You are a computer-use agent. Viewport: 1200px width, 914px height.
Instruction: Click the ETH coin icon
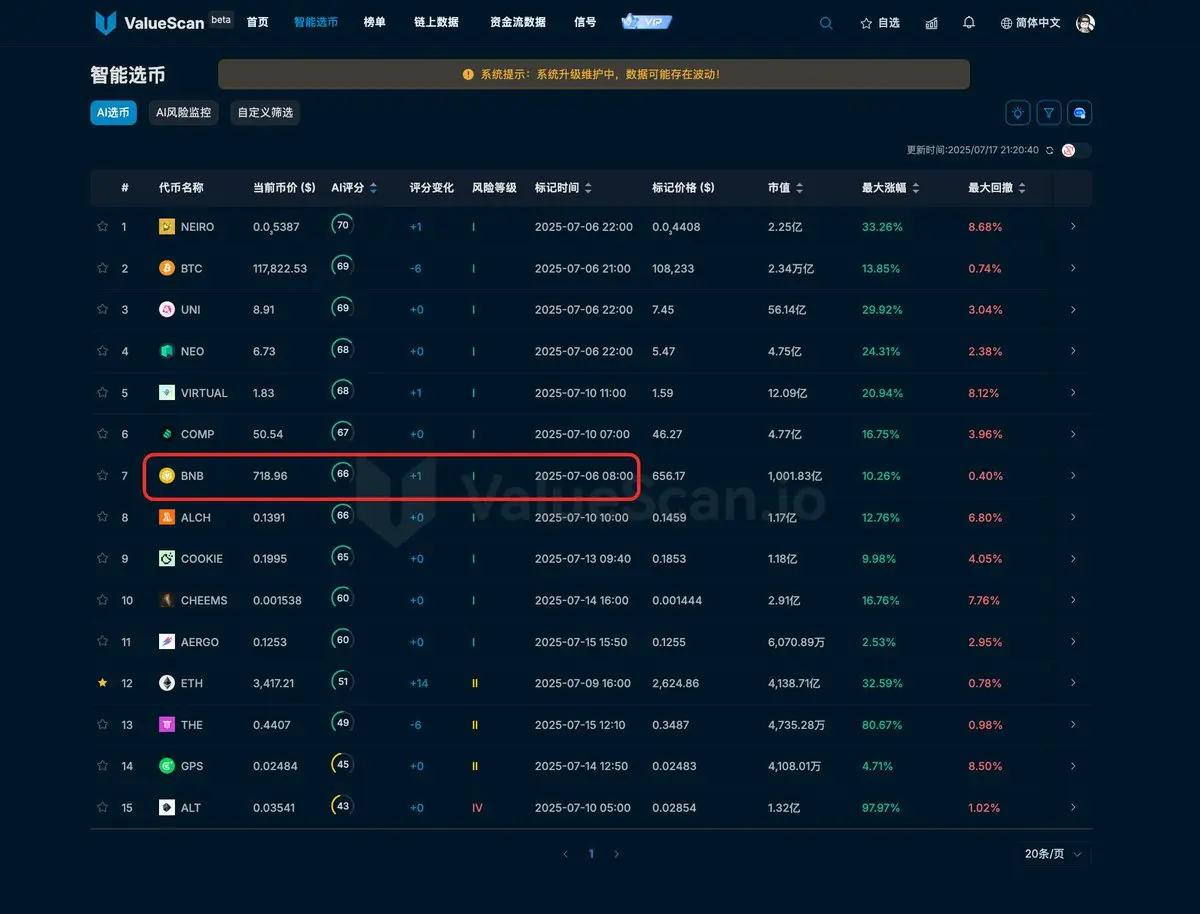coord(167,683)
